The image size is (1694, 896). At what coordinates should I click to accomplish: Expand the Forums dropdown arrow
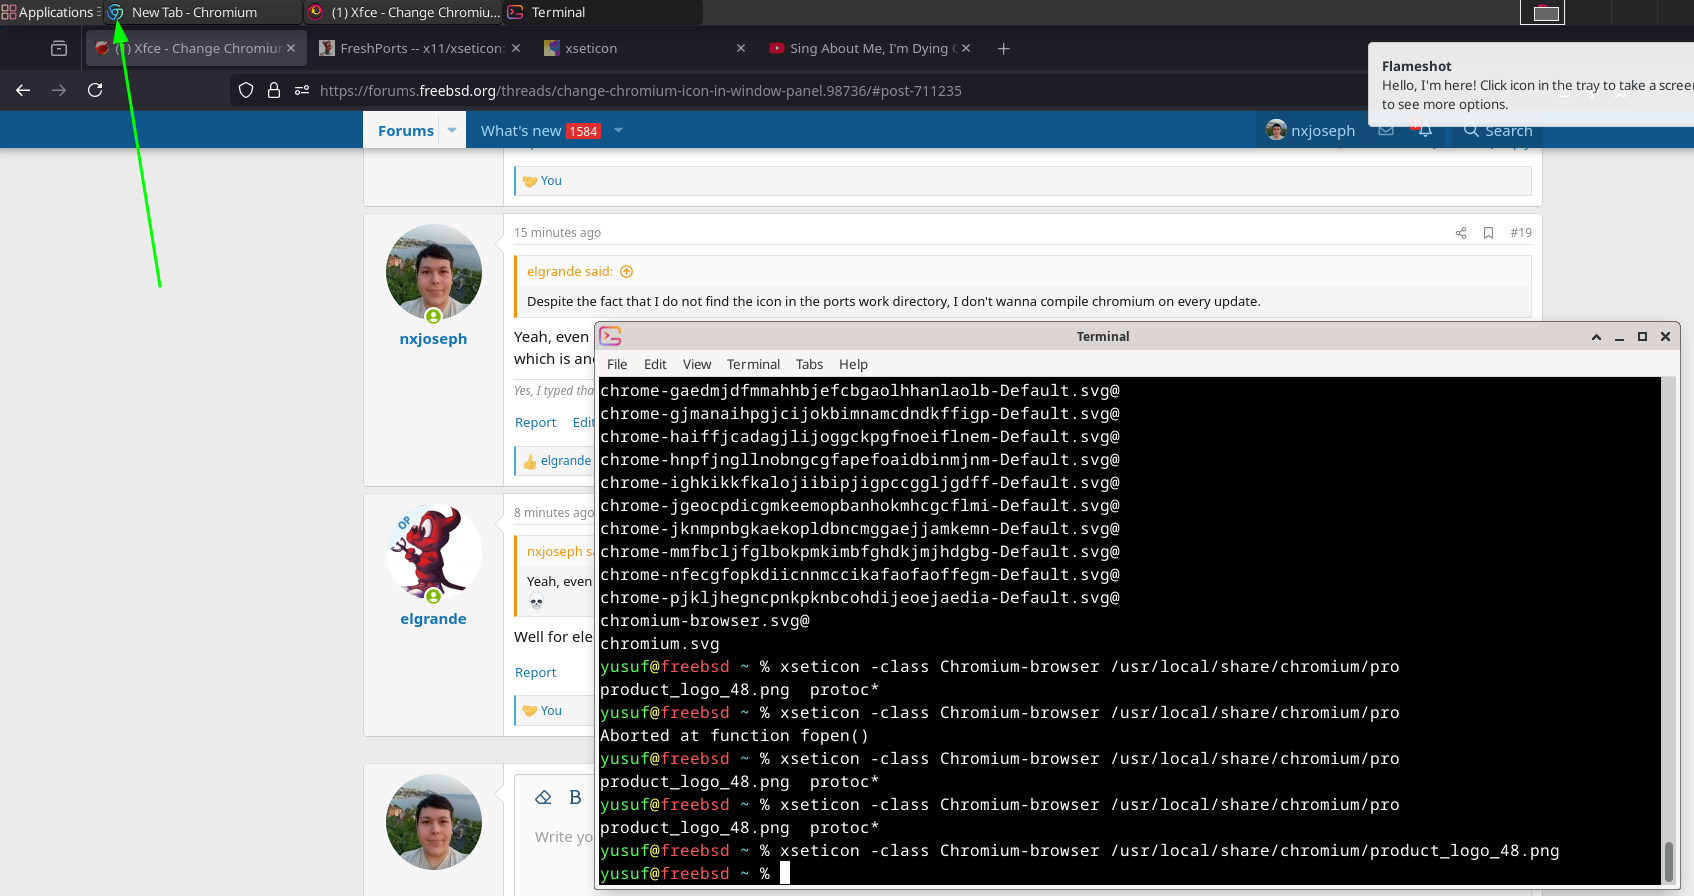click(x=452, y=130)
